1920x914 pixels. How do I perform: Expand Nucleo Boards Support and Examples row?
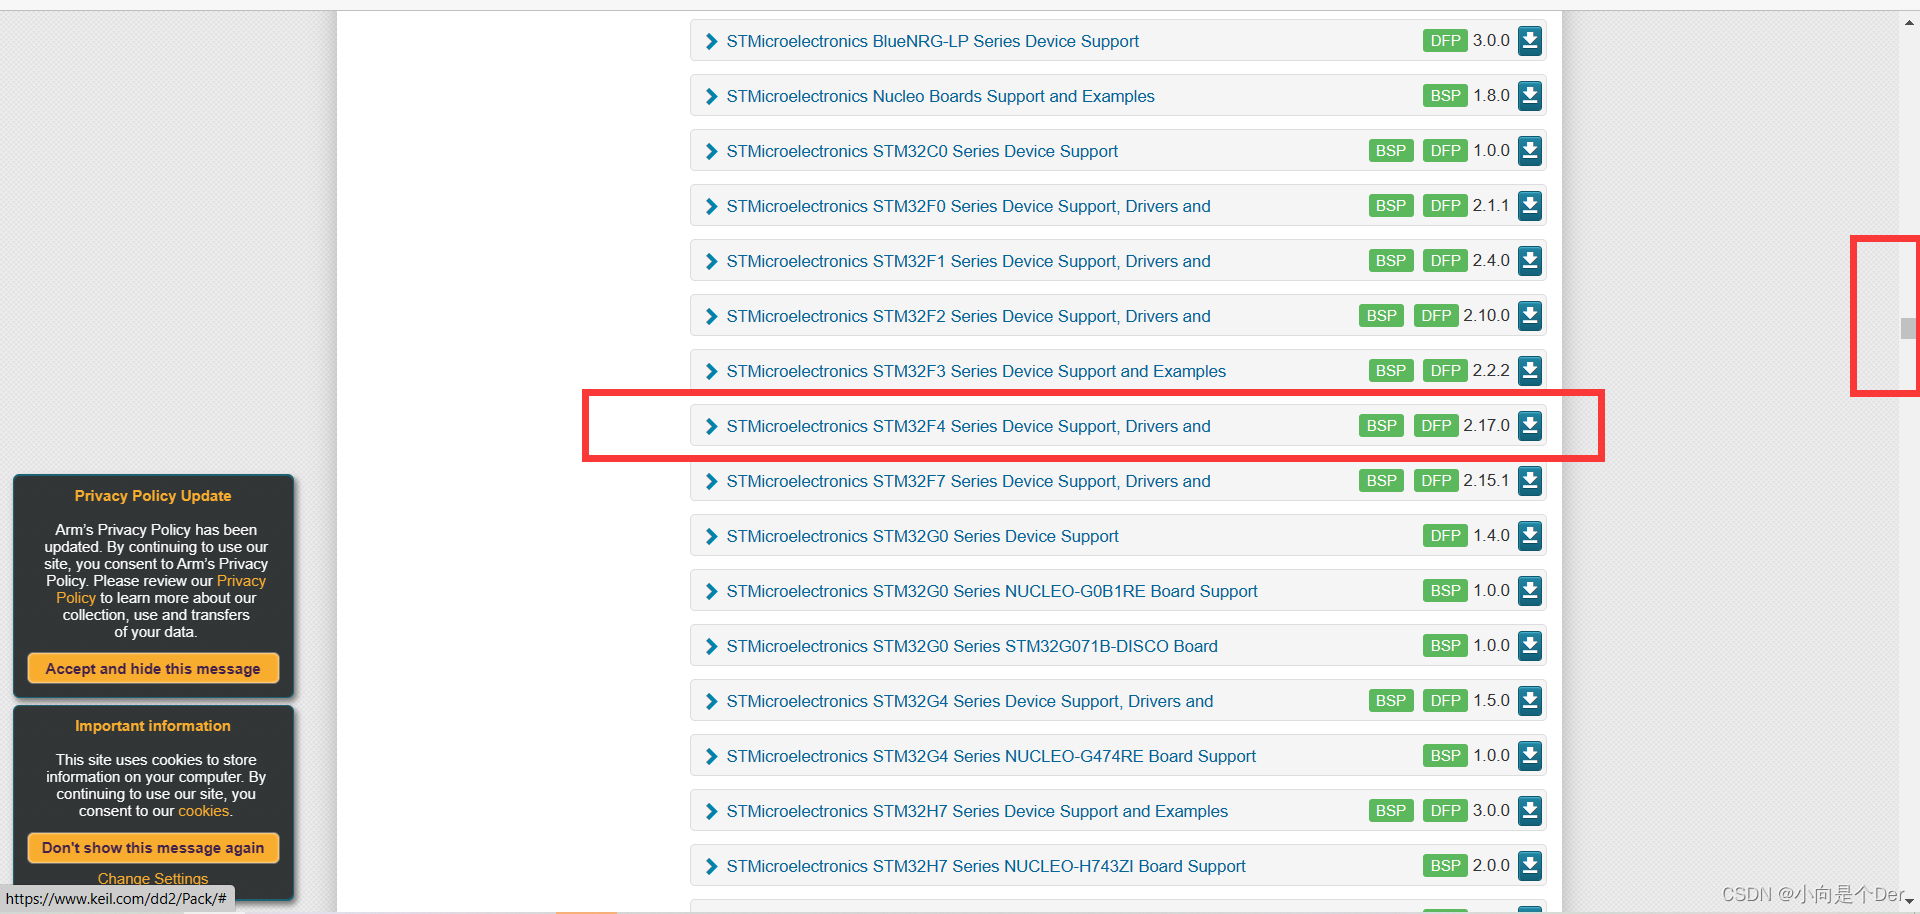point(711,96)
